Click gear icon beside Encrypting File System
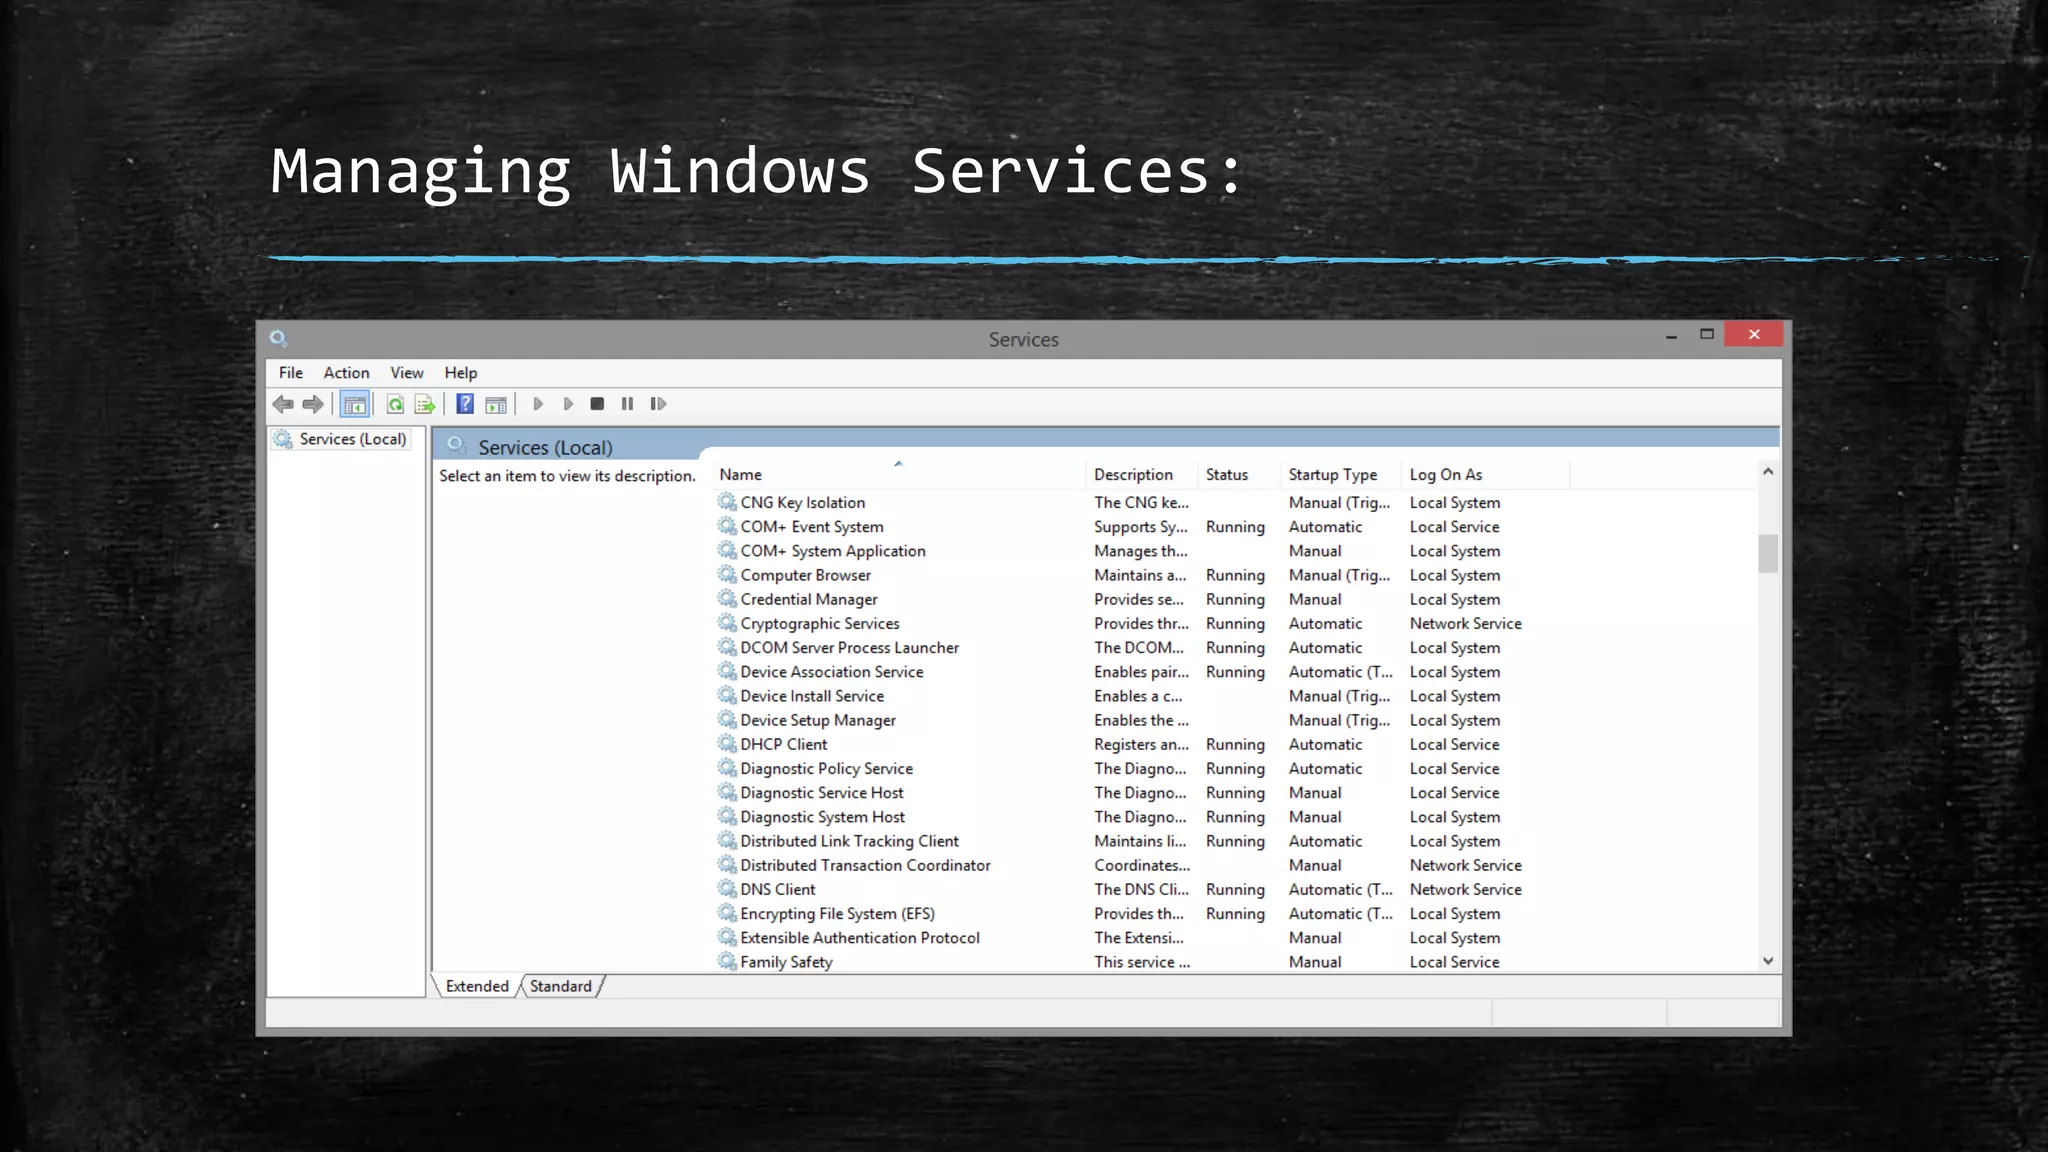The width and height of the screenshot is (2048, 1152). pyautogui.click(x=727, y=913)
